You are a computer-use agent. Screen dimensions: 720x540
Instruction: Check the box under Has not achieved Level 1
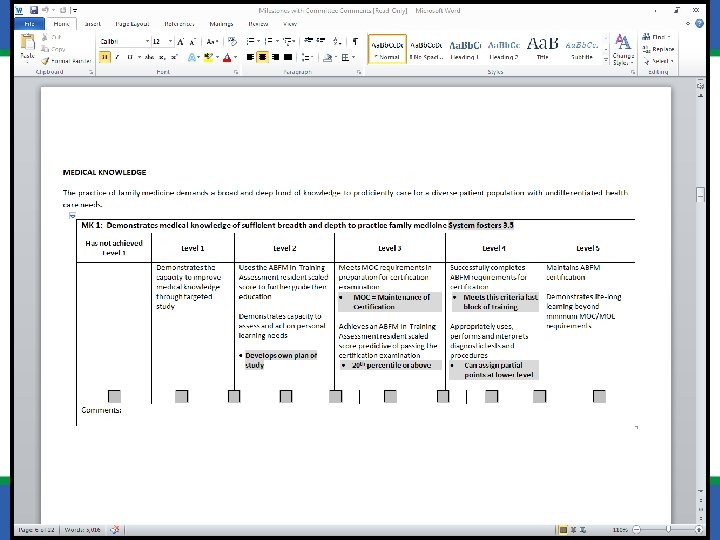(114, 396)
